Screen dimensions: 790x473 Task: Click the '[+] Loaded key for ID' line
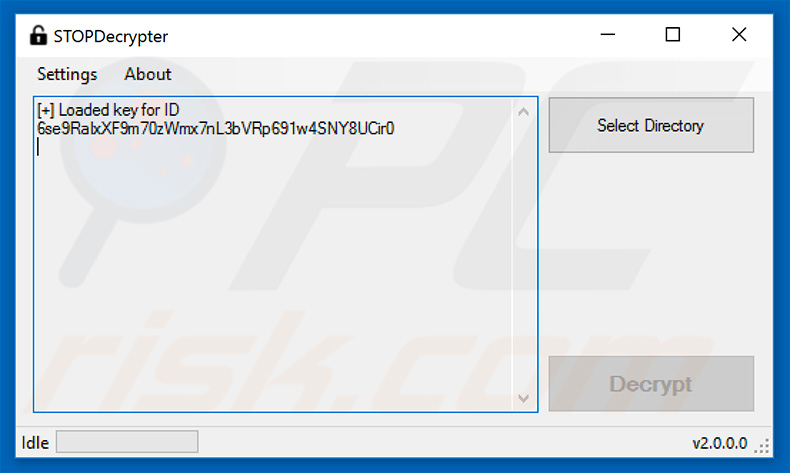[108, 110]
